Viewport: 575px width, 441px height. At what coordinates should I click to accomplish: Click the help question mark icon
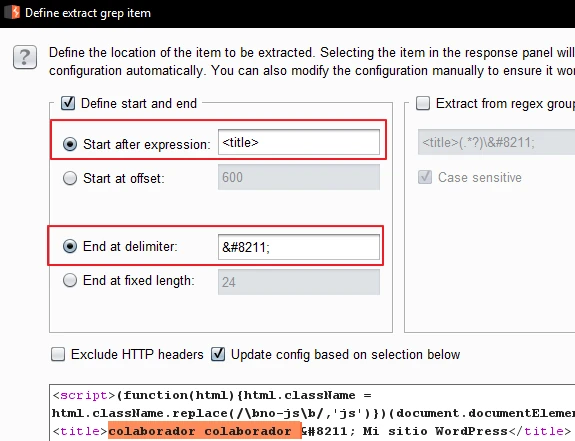25,57
